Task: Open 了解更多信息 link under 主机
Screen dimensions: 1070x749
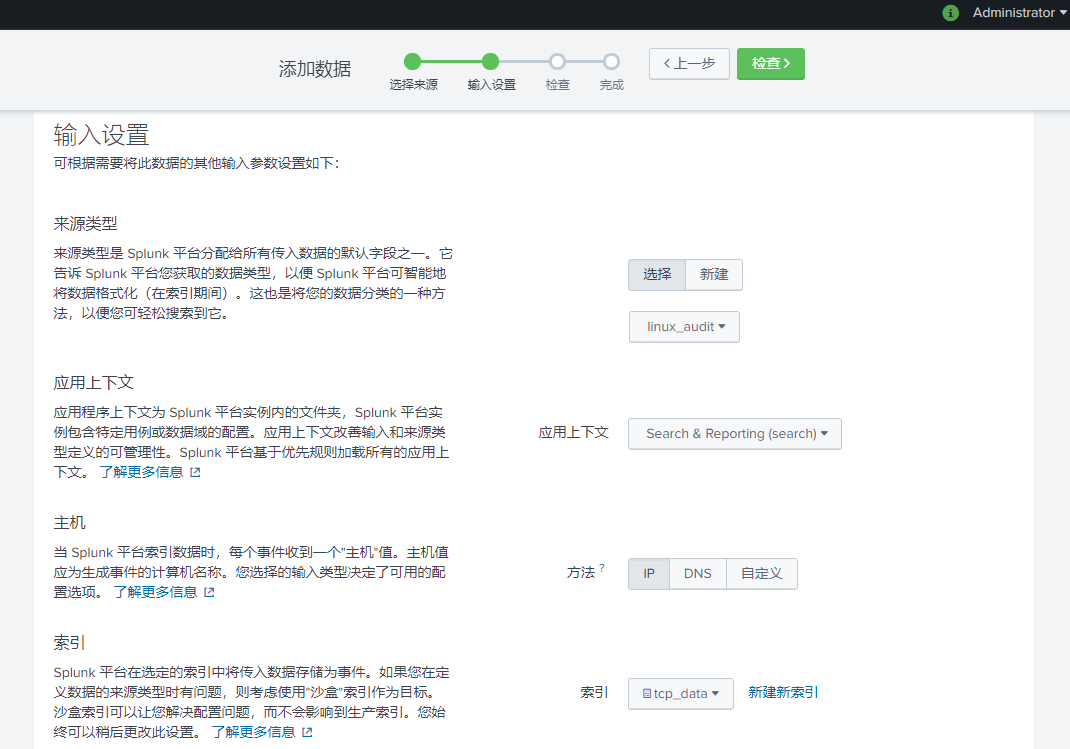Action: pos(156,592)
